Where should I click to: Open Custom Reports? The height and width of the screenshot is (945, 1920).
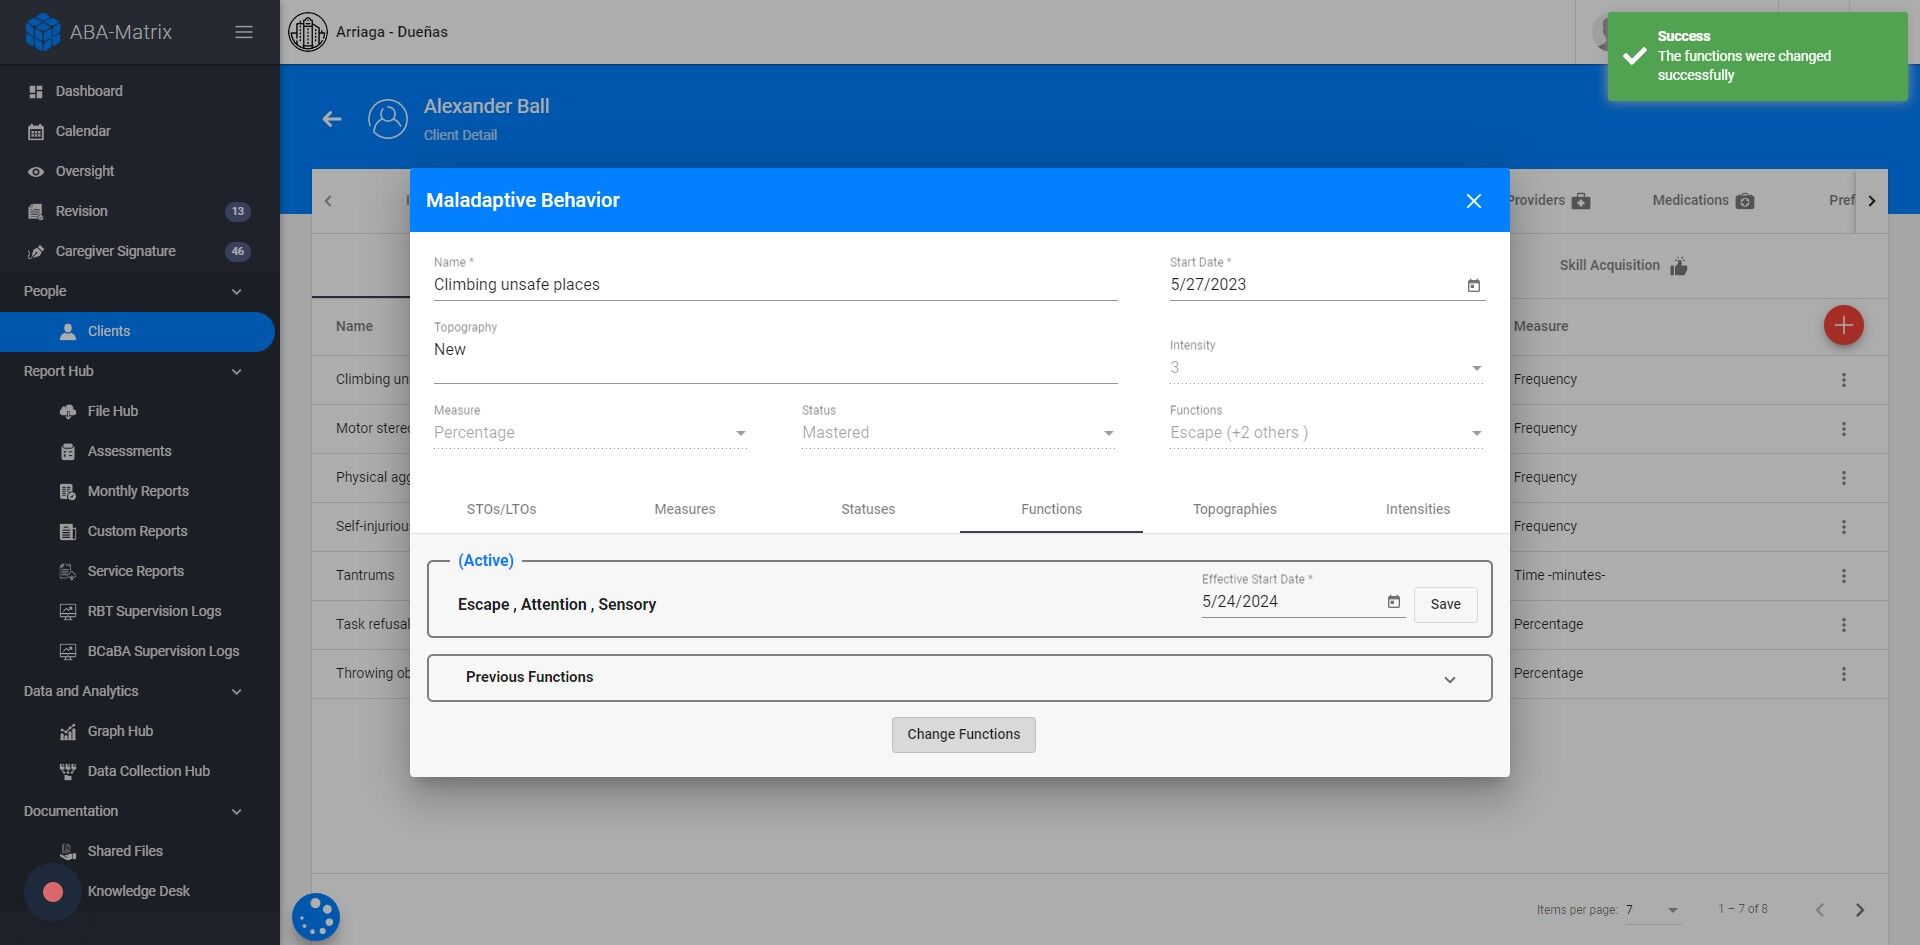[x=138, y=531]
